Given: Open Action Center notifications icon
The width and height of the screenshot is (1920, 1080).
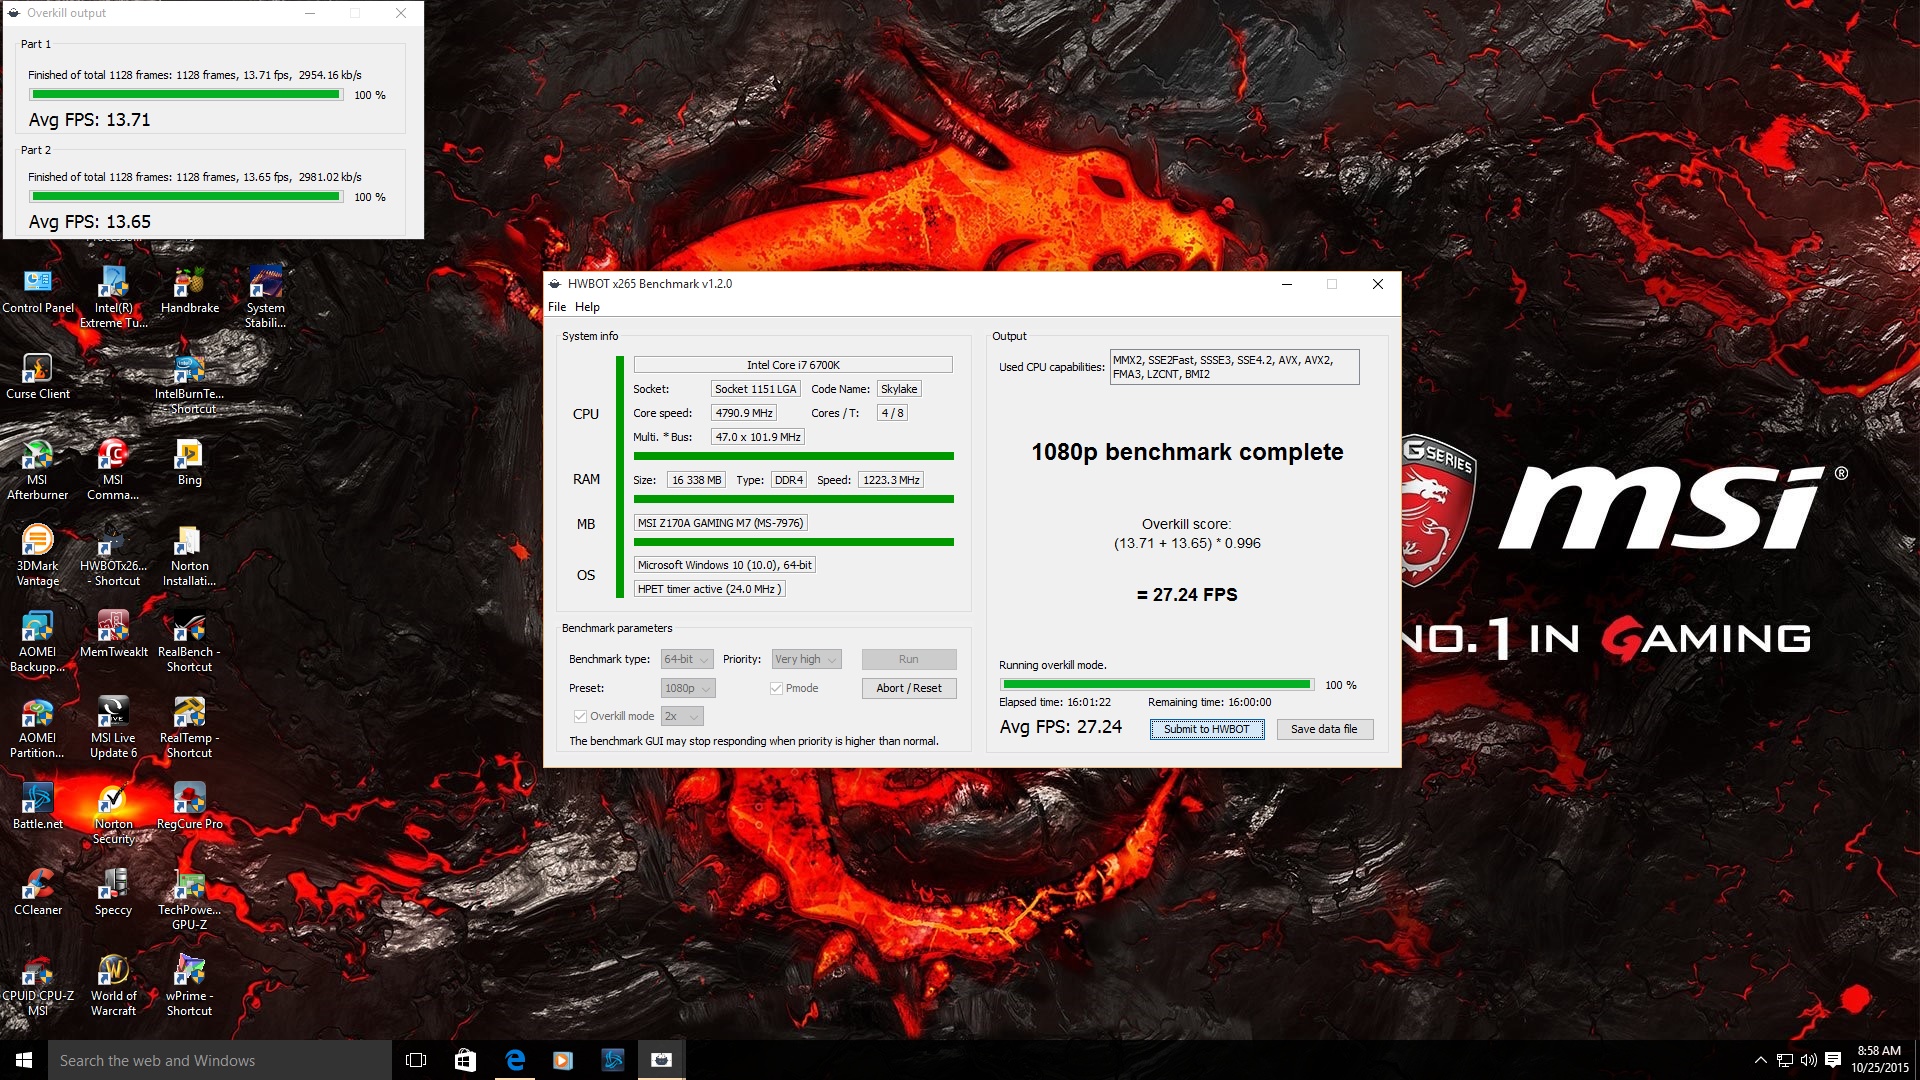Looking at the screenshot, I should click(1833, 1060).
